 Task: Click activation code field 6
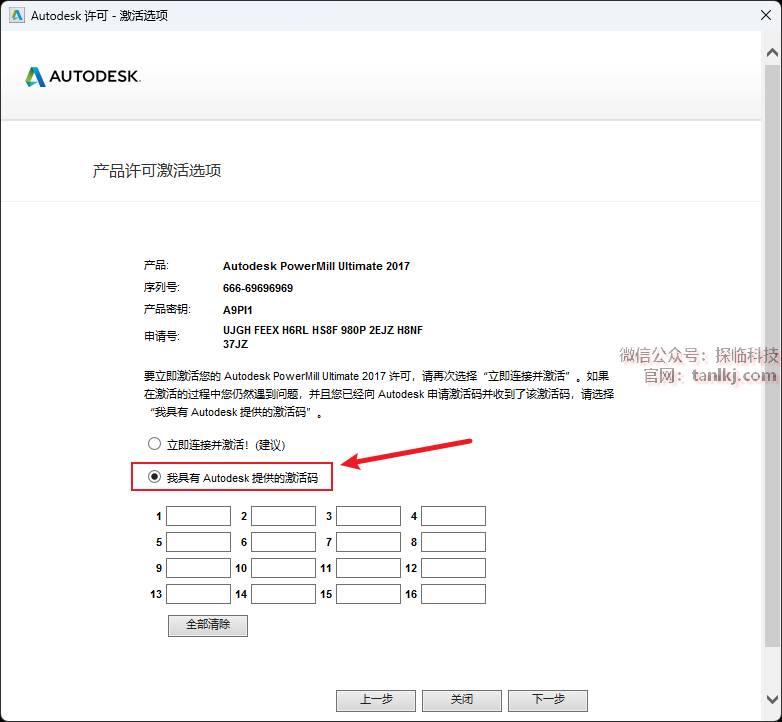click(x=283, y=542)
